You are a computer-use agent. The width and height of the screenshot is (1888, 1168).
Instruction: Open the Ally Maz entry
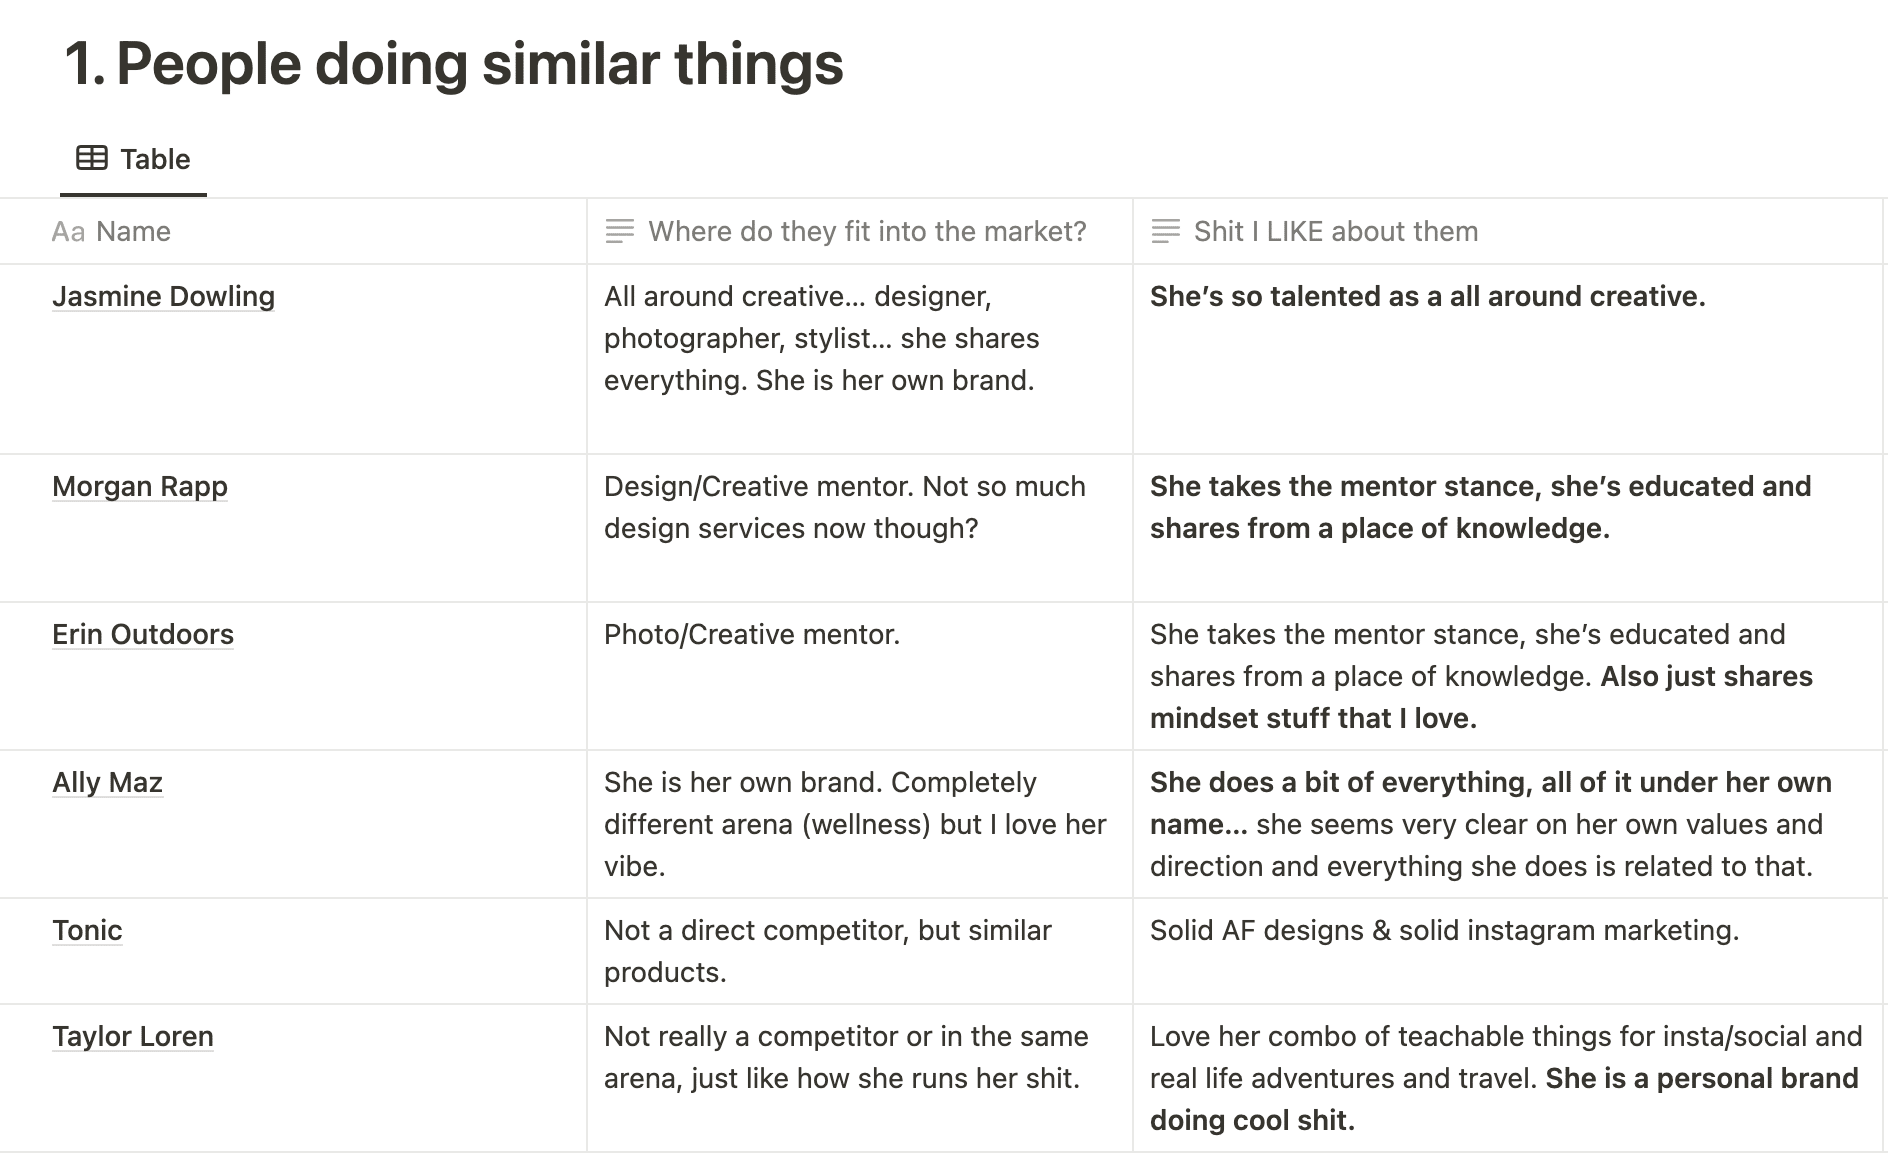[107, 782]
